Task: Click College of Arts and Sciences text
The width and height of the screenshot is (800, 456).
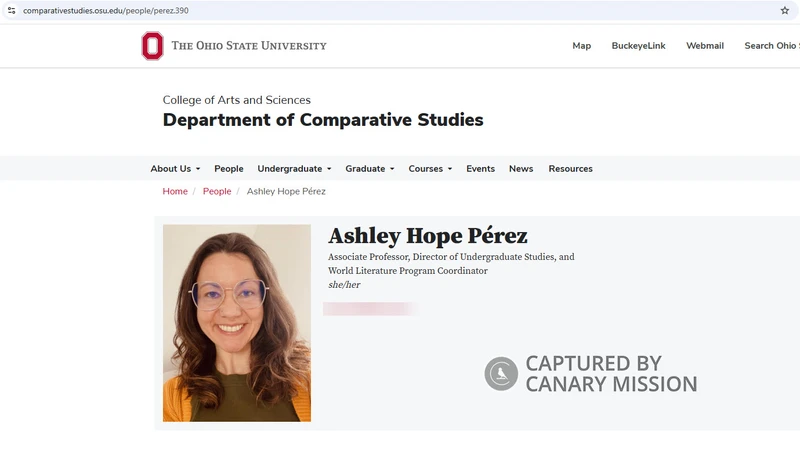Action: tap(237, 100)
